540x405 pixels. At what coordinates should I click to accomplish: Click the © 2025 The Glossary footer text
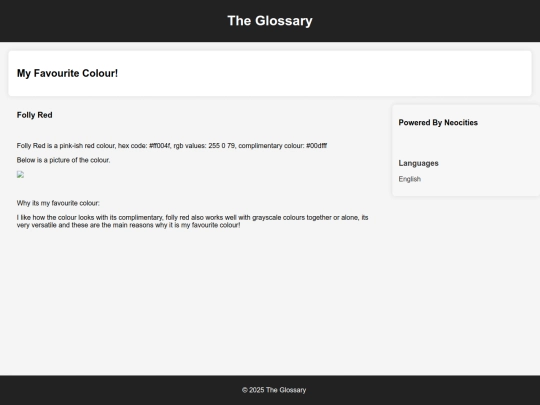point(274,390)
